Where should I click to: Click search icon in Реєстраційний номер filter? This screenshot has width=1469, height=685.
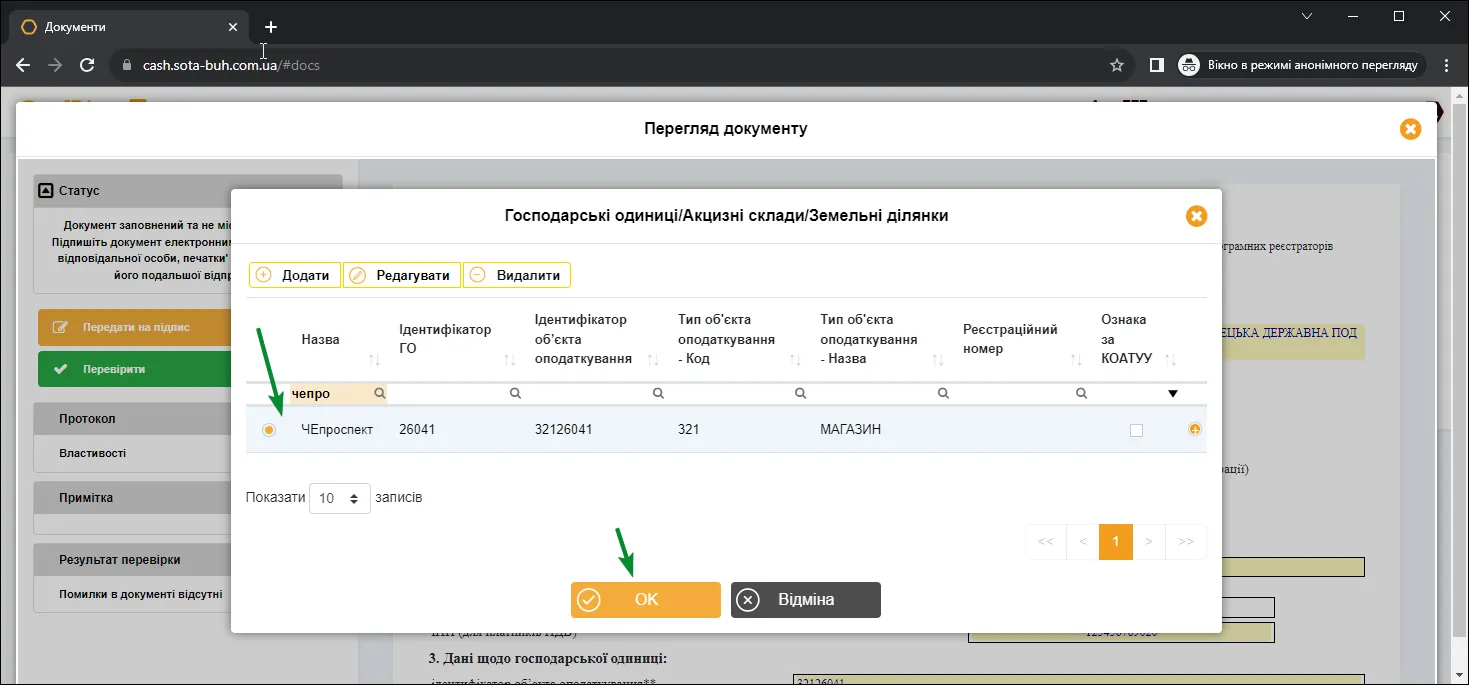click(x=1081, y=394)
